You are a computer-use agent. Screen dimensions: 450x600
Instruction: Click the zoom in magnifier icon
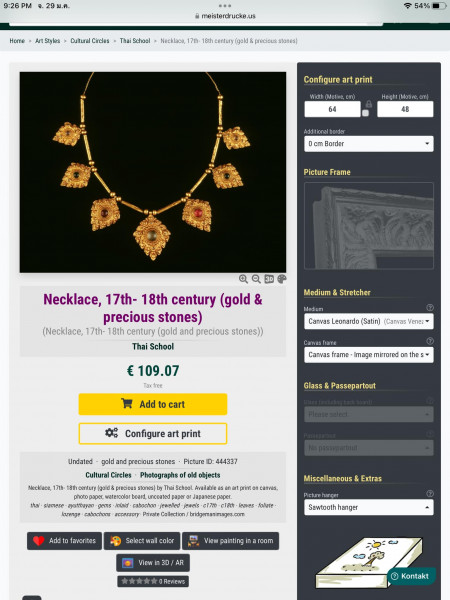coord(243,279)
